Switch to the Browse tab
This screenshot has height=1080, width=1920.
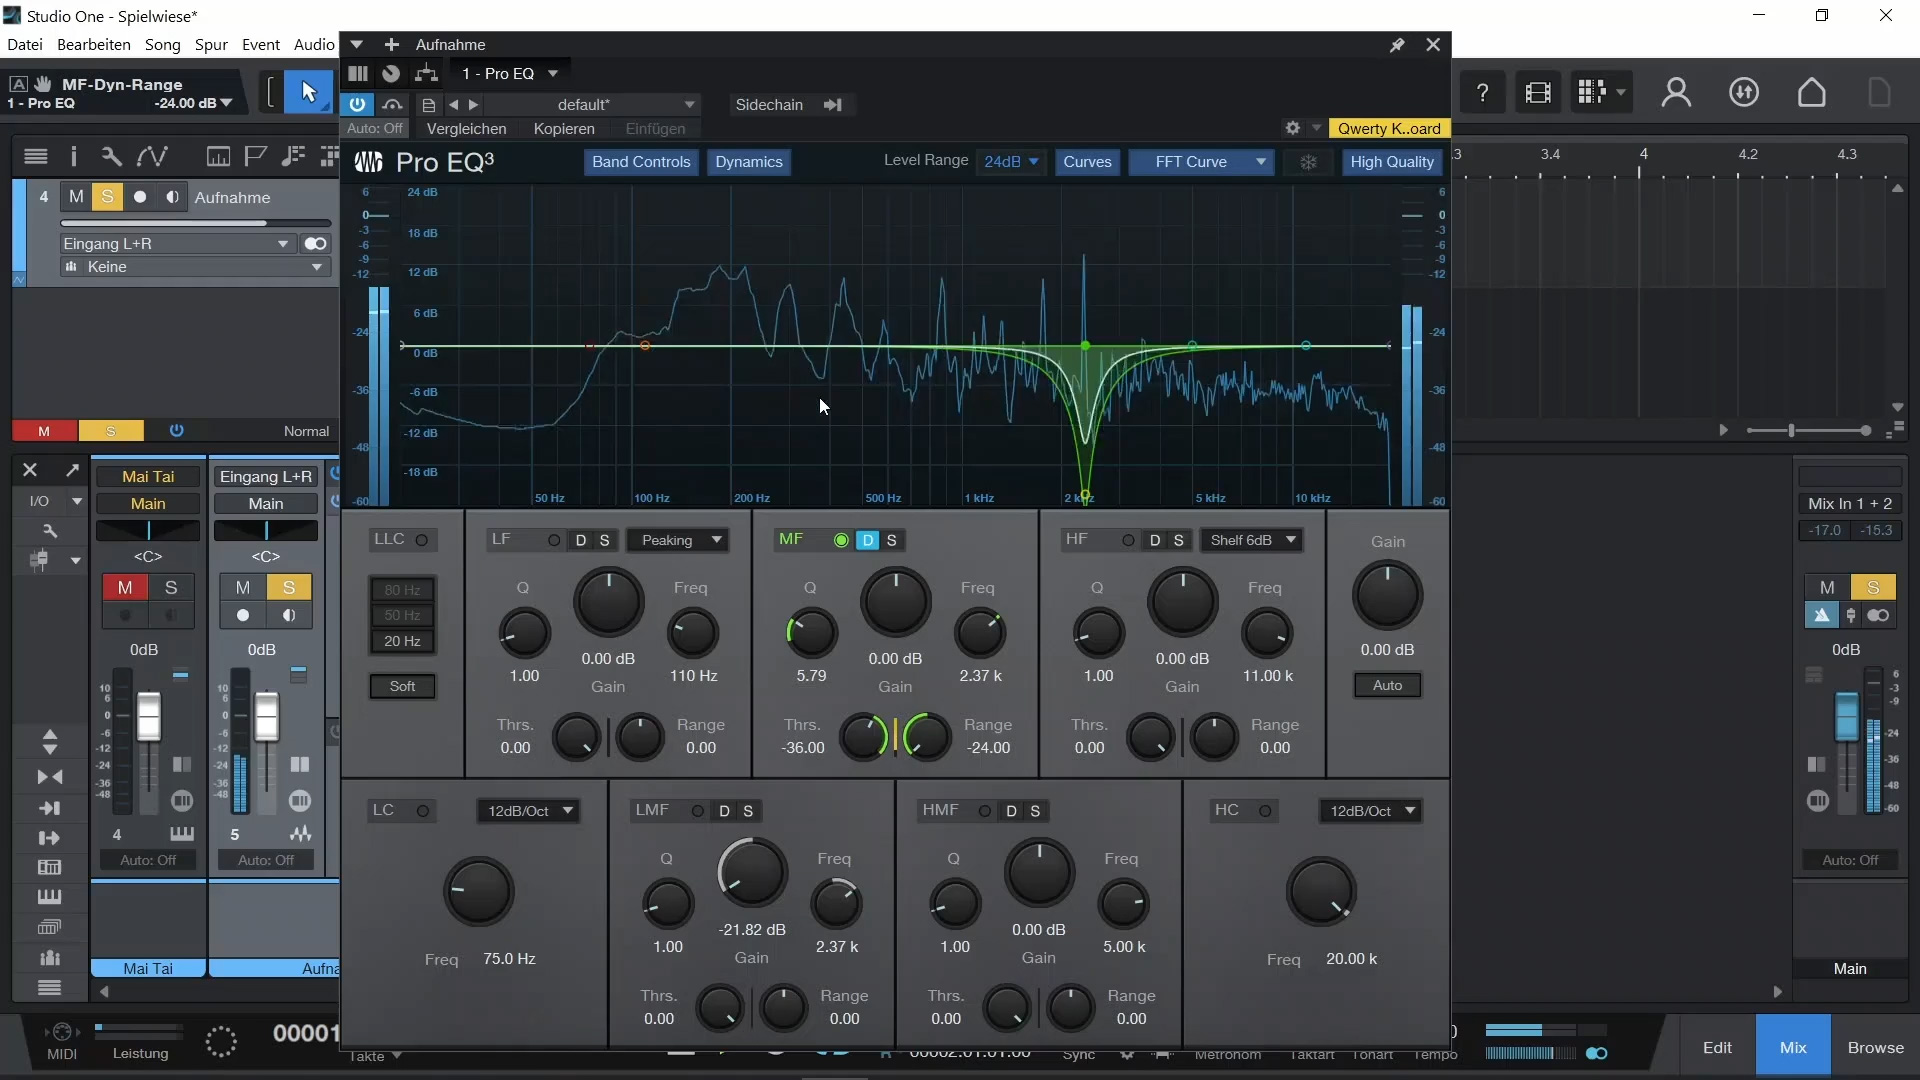[x=1875, y=1047]
